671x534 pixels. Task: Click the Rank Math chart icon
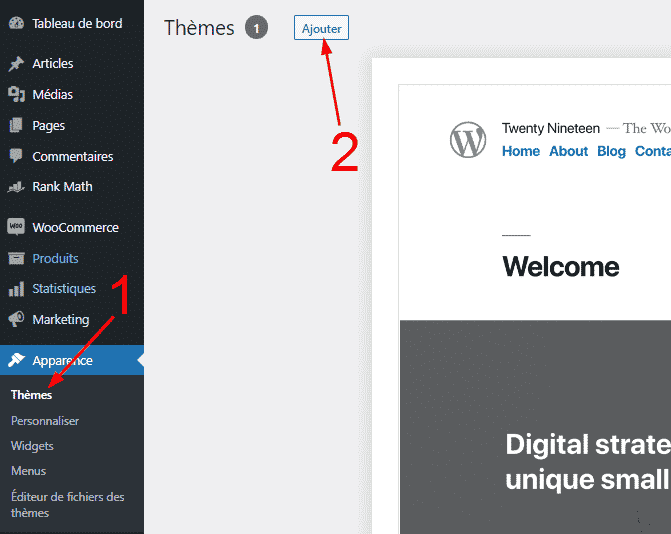[x=16, y=187]
